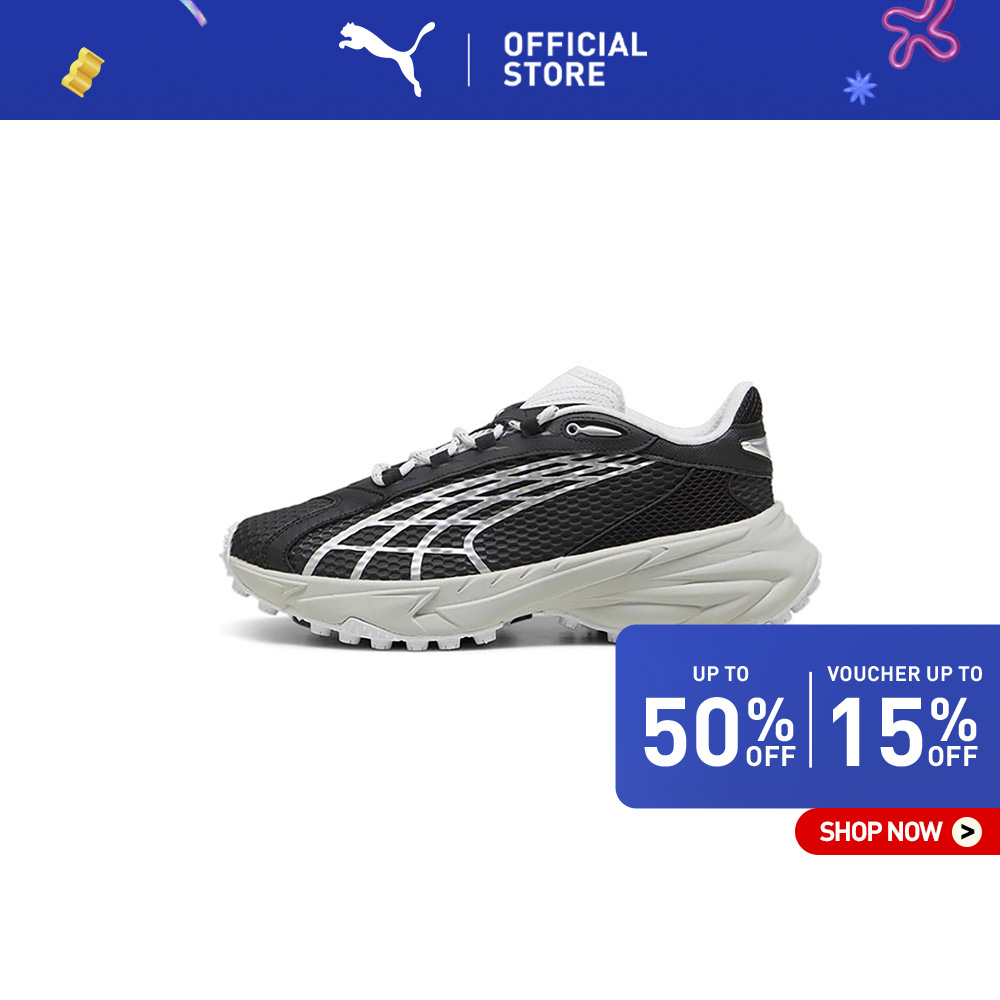Click the arrow circle beside Shop Now
1000x1000 pixels.
pos(967,832)
